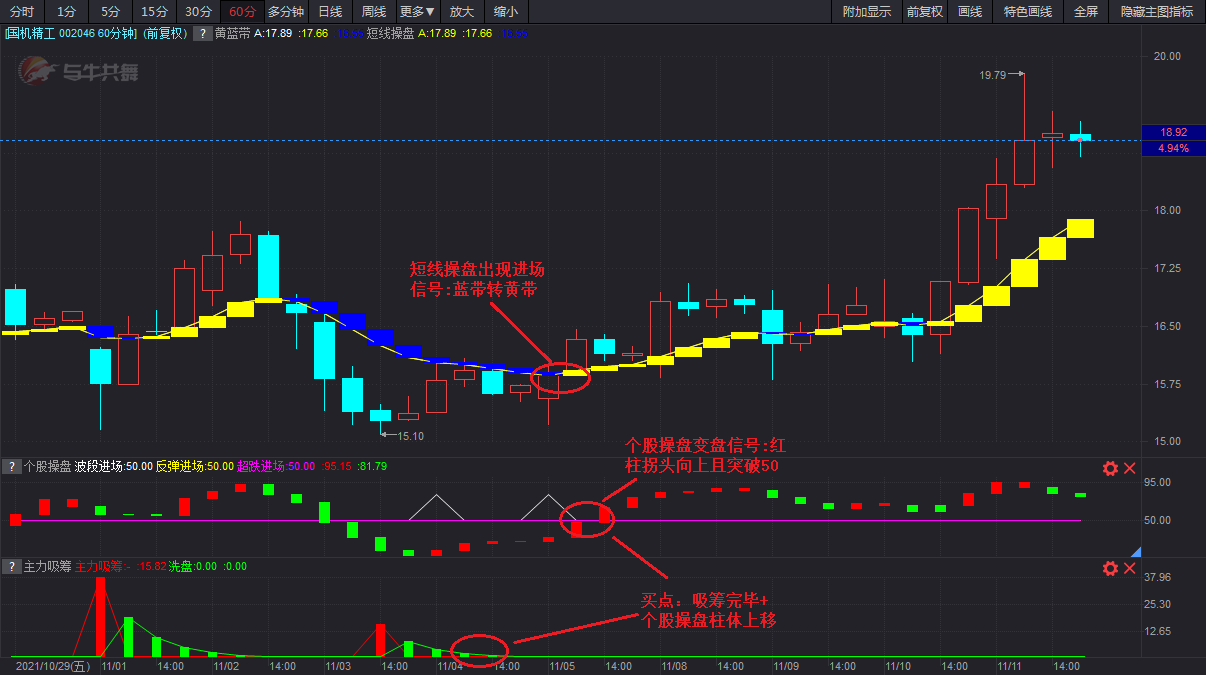The height and width of the screenshot is (675, 1206).
Task: Click the 19.79 high price marker
Action: pos(992,74)
